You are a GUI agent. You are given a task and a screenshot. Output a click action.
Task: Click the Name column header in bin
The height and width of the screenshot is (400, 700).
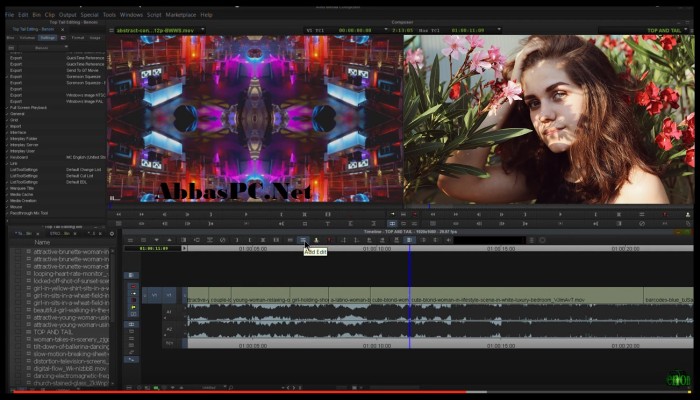[x=42, y=242]
